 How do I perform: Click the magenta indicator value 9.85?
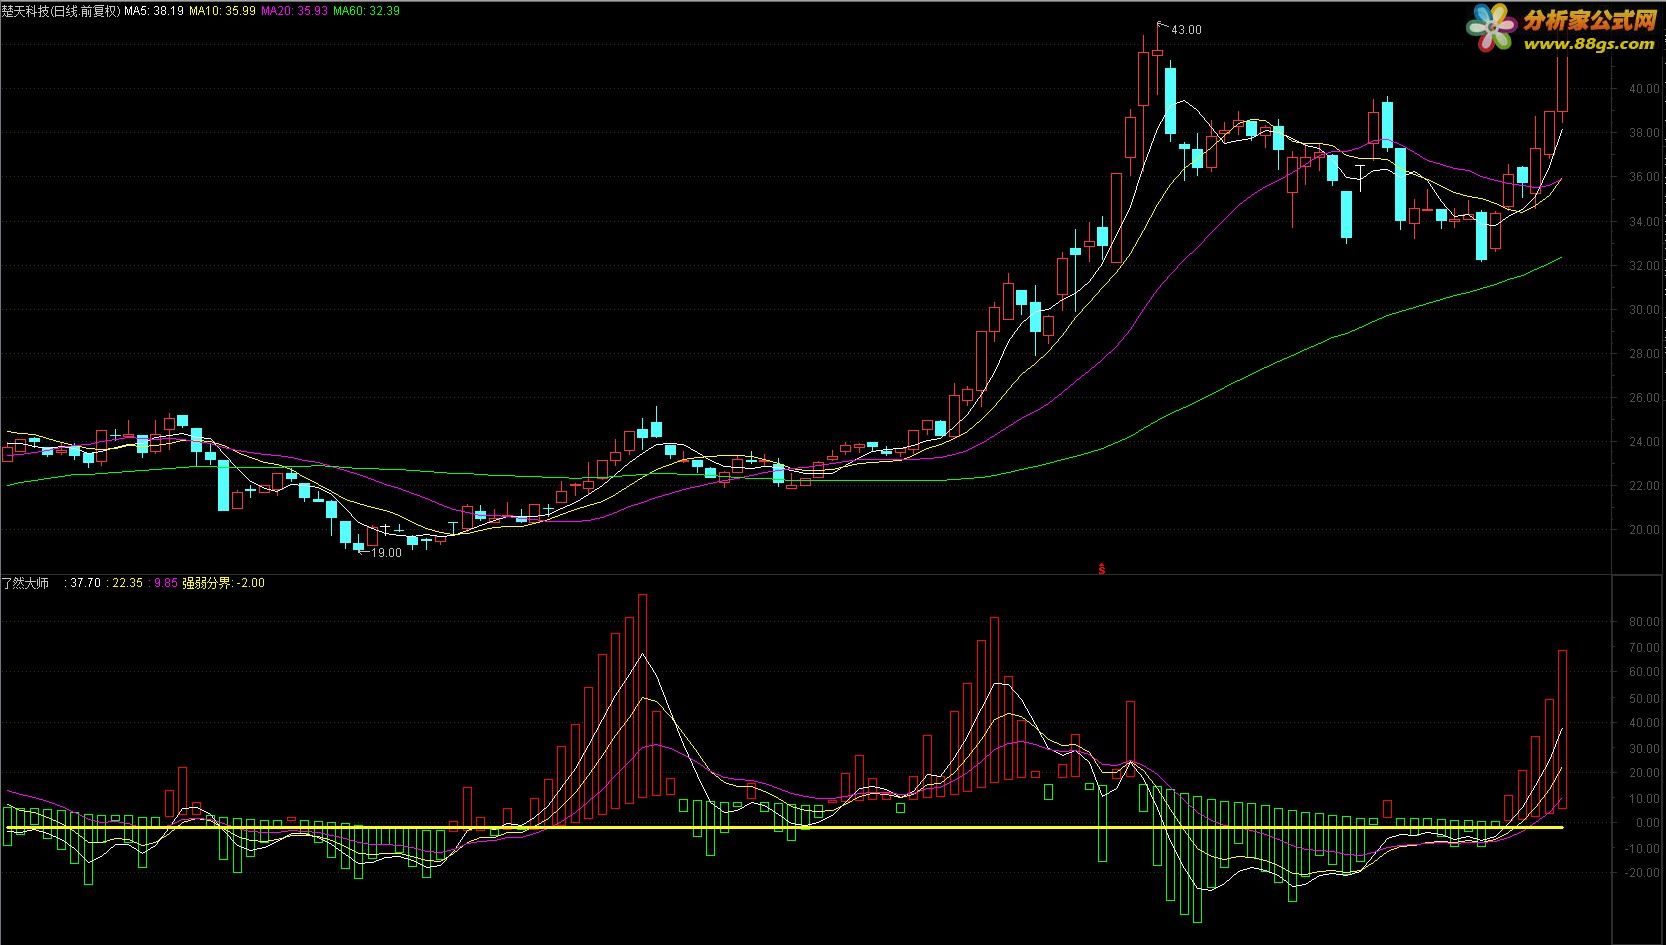click(x=166, y=583)
